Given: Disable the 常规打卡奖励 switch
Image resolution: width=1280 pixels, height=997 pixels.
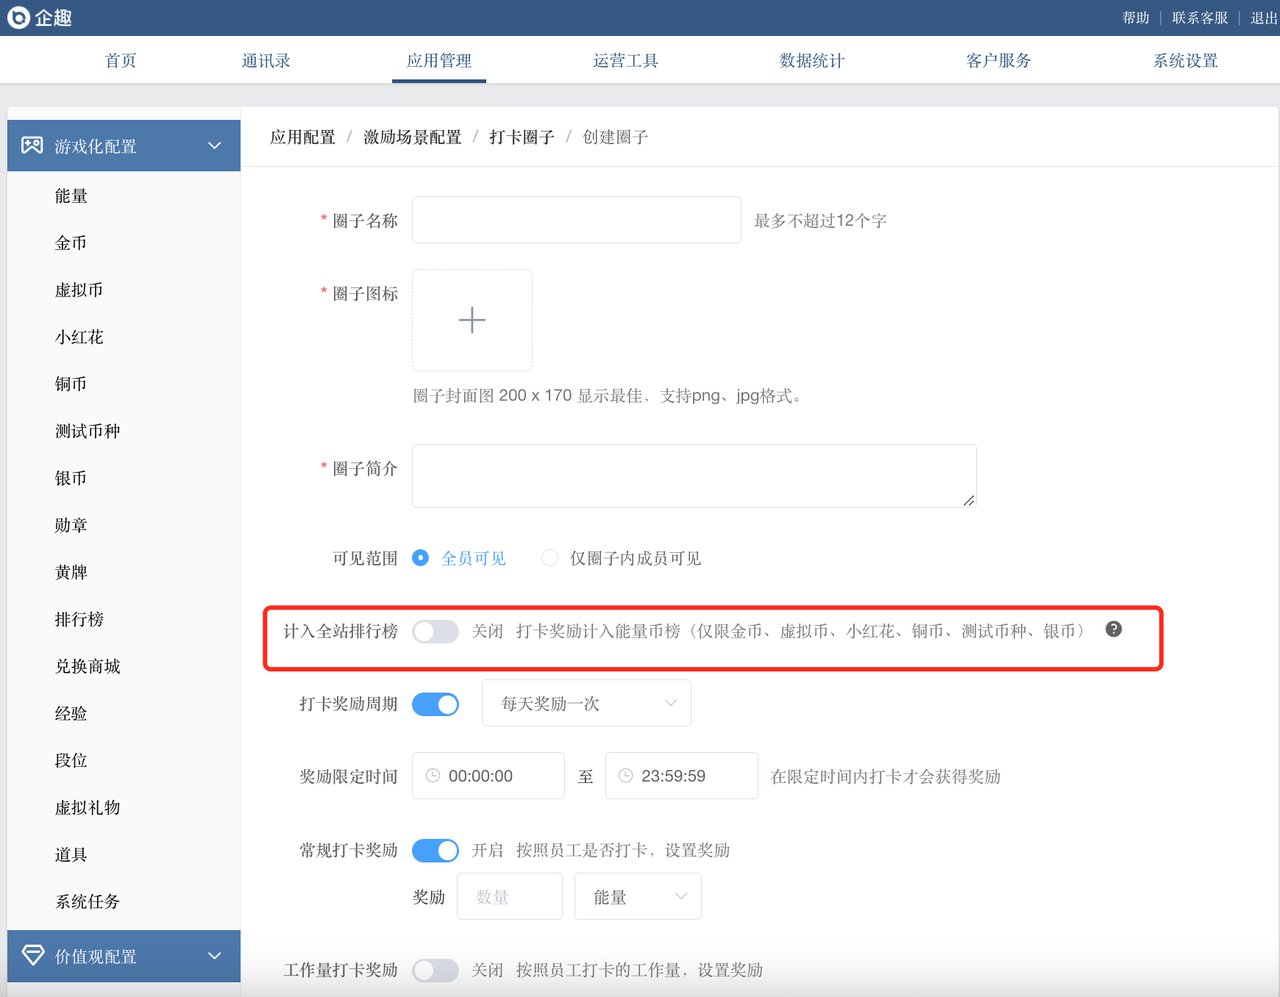Looking at the screenshot, I should 436,851.
